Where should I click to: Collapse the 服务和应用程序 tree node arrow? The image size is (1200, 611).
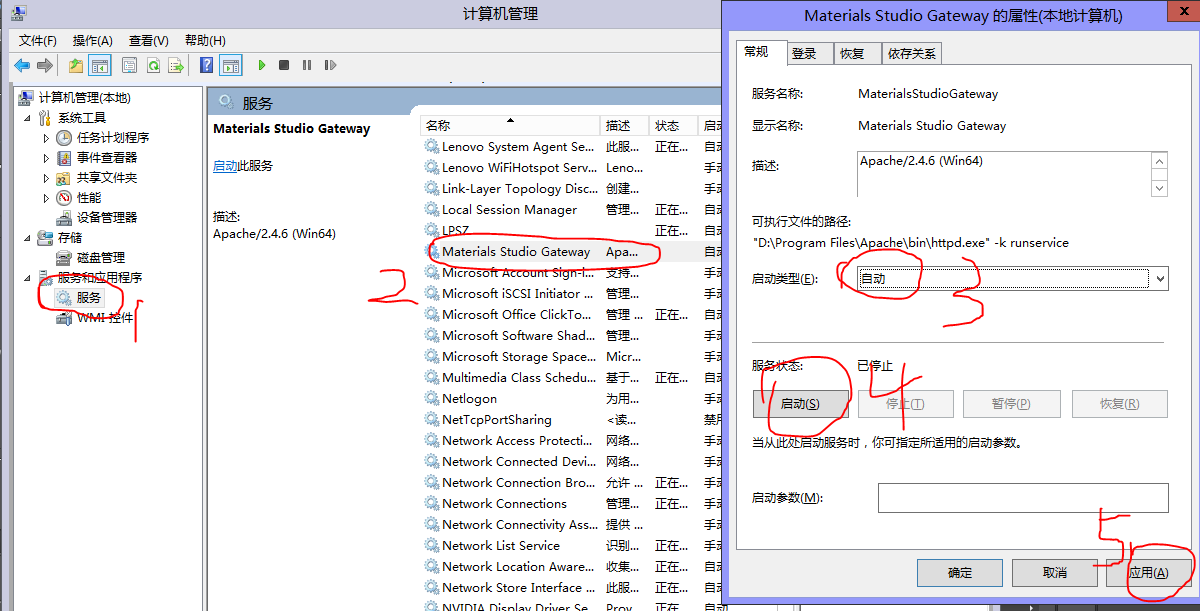[x=27, y=277]
